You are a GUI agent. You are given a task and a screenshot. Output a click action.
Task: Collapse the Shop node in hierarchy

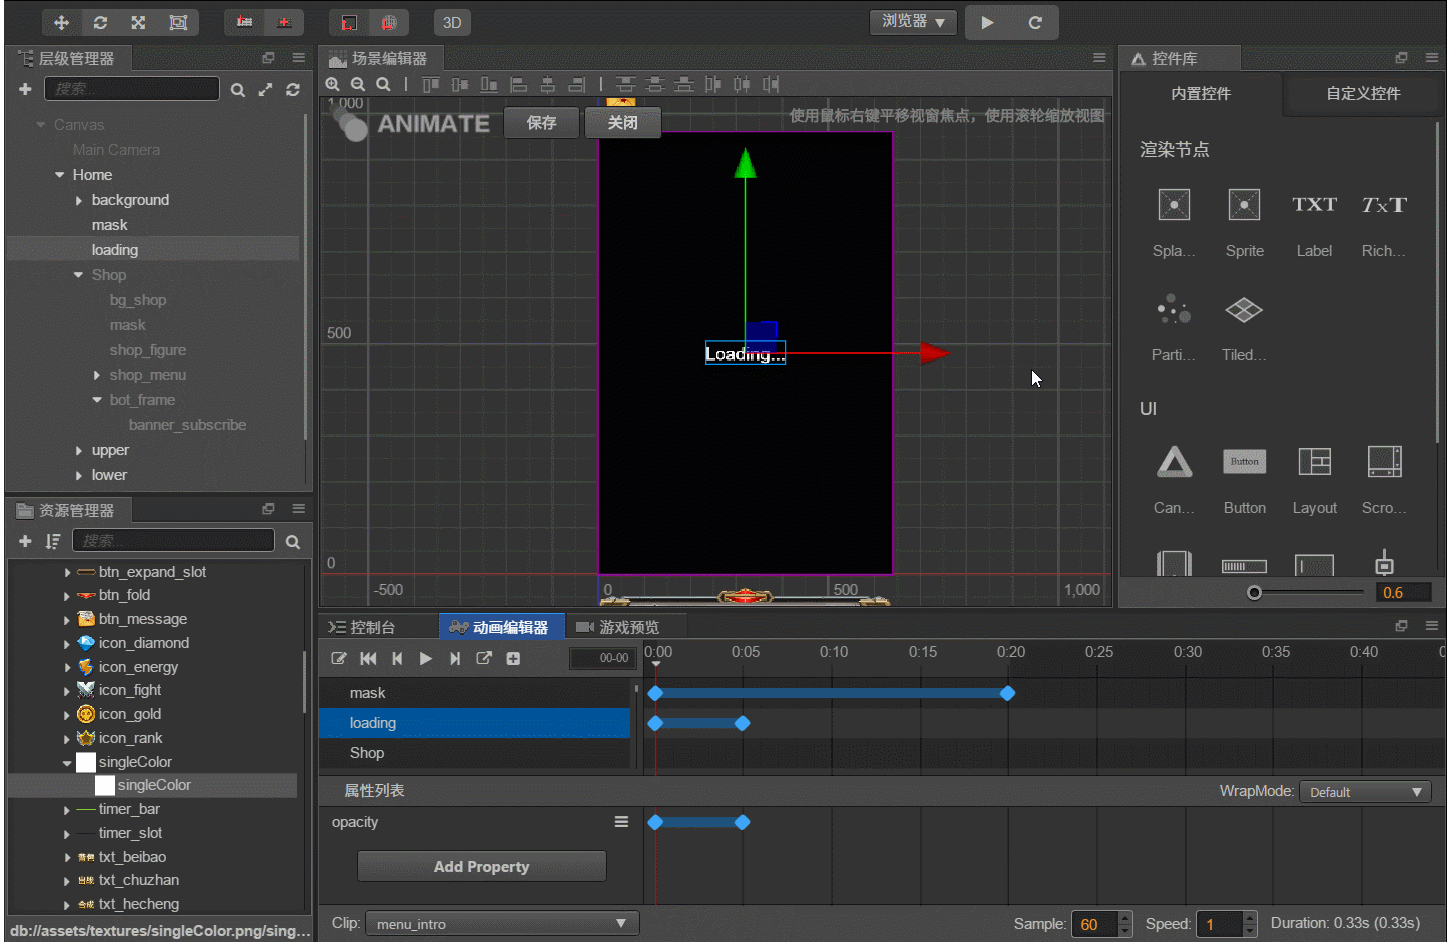(79, 275)
